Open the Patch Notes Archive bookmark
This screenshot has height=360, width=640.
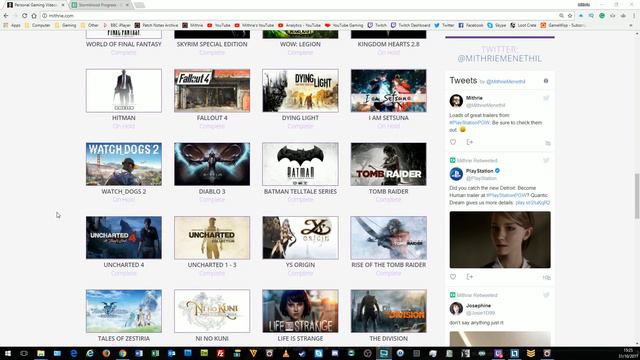point(156,25)
